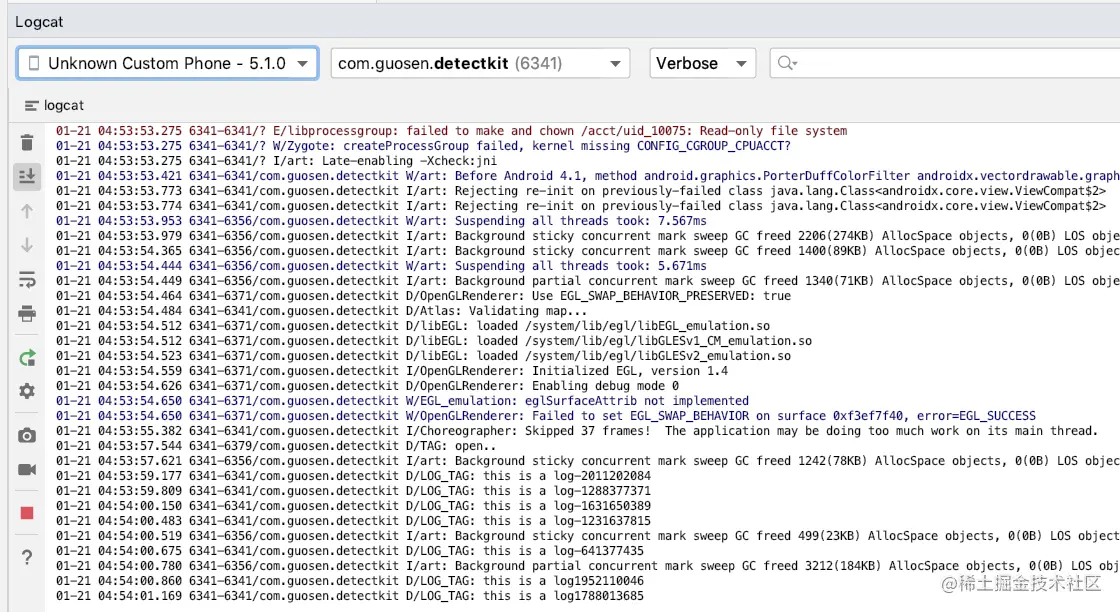Image resolution: width=1120 pixels, height=612 pixels.
Task: Select the W/Zygote createProcessGroup failed line
Action: tap(424, 146)
